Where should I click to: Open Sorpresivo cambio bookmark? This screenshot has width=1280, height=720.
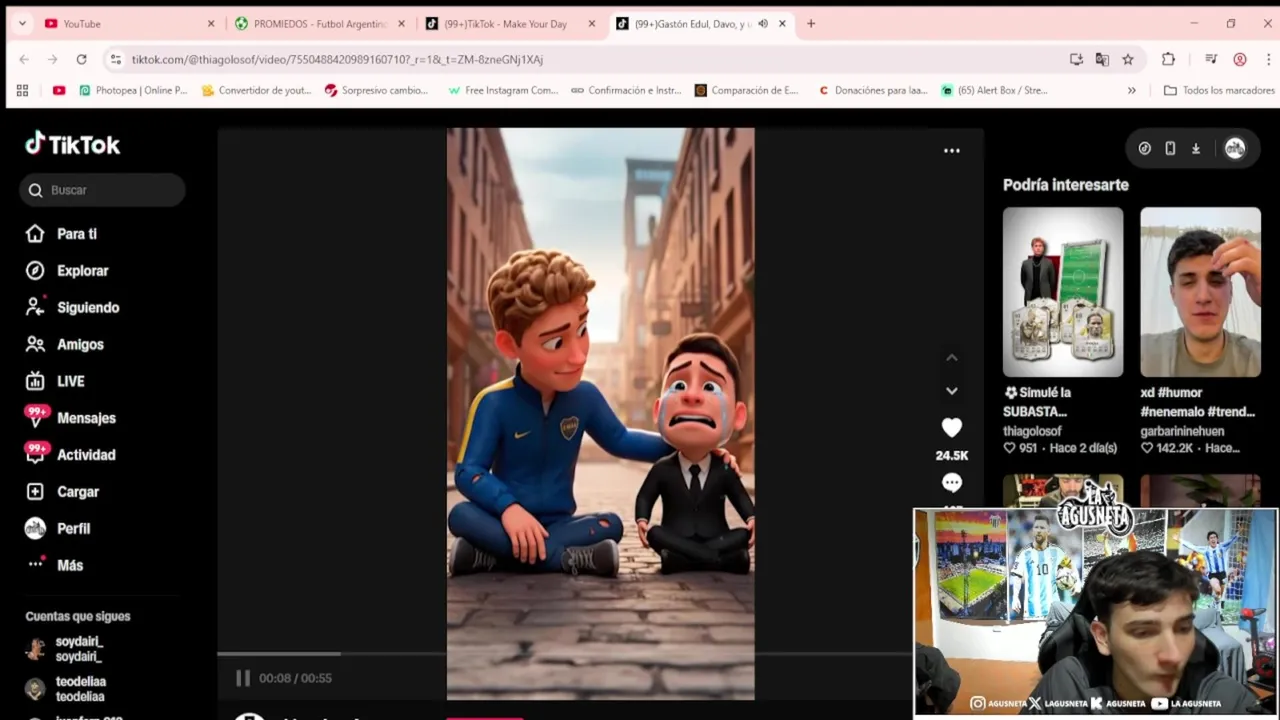tap(376, 90)
